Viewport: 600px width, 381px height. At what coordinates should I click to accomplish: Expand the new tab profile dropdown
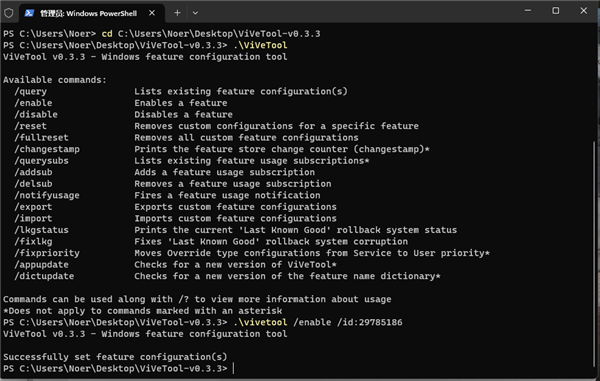pos(195,13)
